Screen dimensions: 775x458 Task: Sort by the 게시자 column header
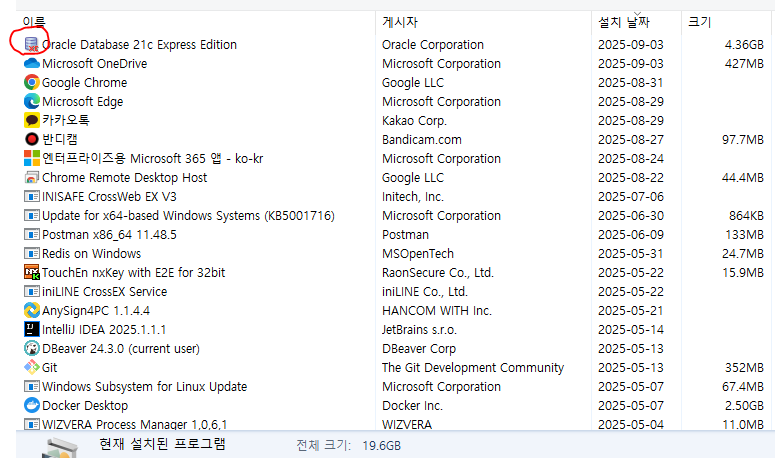[x=400, y=22]
